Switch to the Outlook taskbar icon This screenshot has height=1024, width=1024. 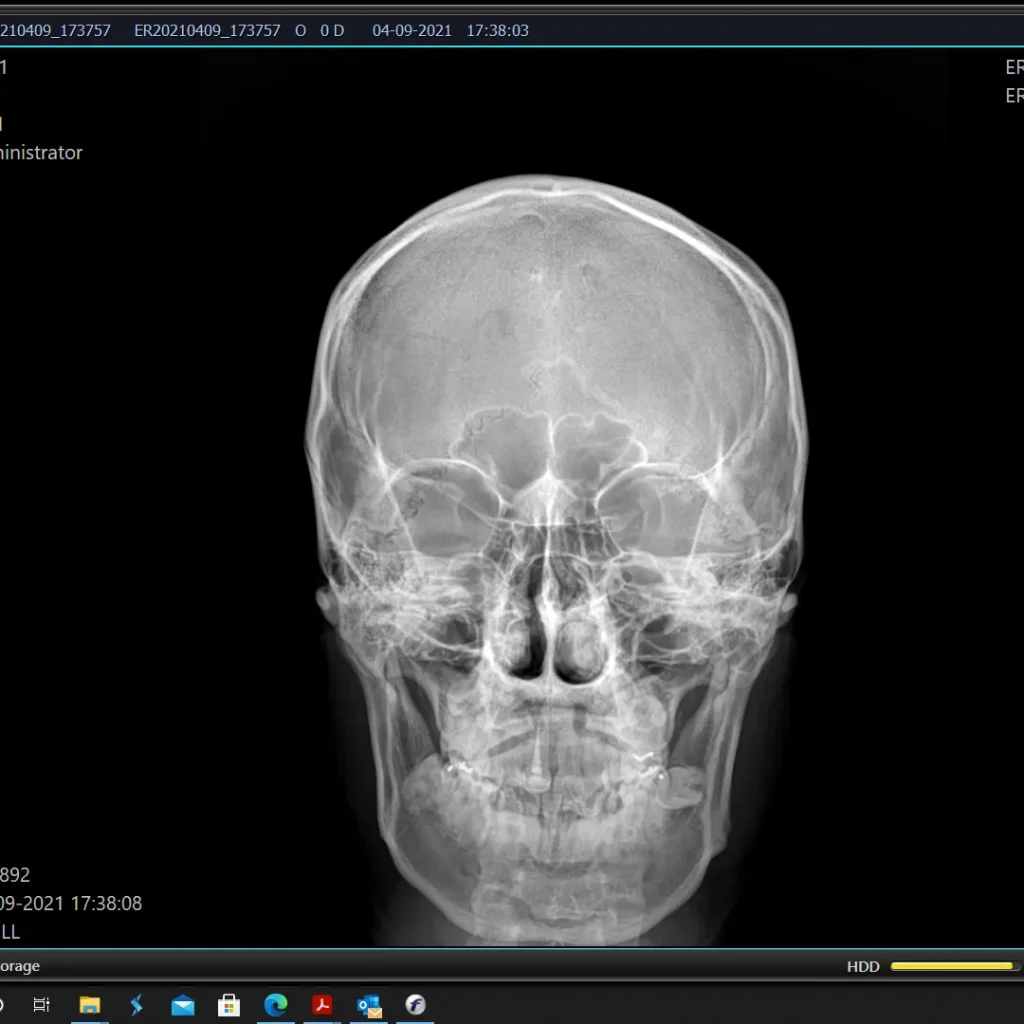point(369,1005)
